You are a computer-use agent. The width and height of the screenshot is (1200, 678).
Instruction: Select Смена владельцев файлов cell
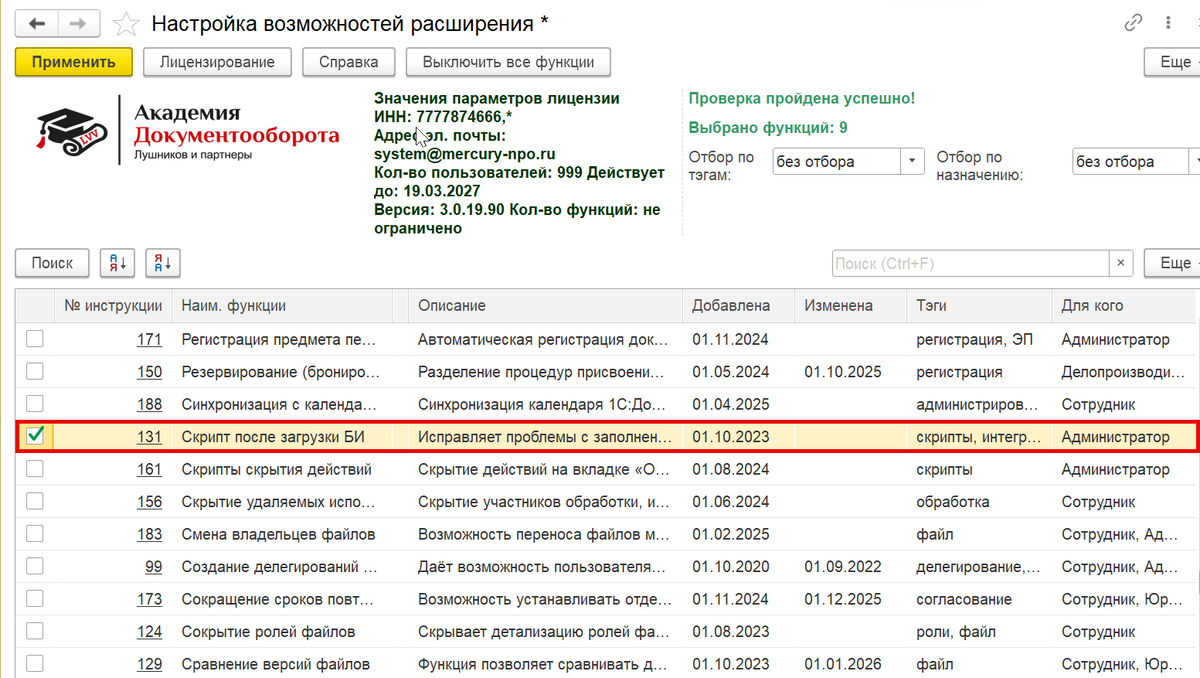278,535
